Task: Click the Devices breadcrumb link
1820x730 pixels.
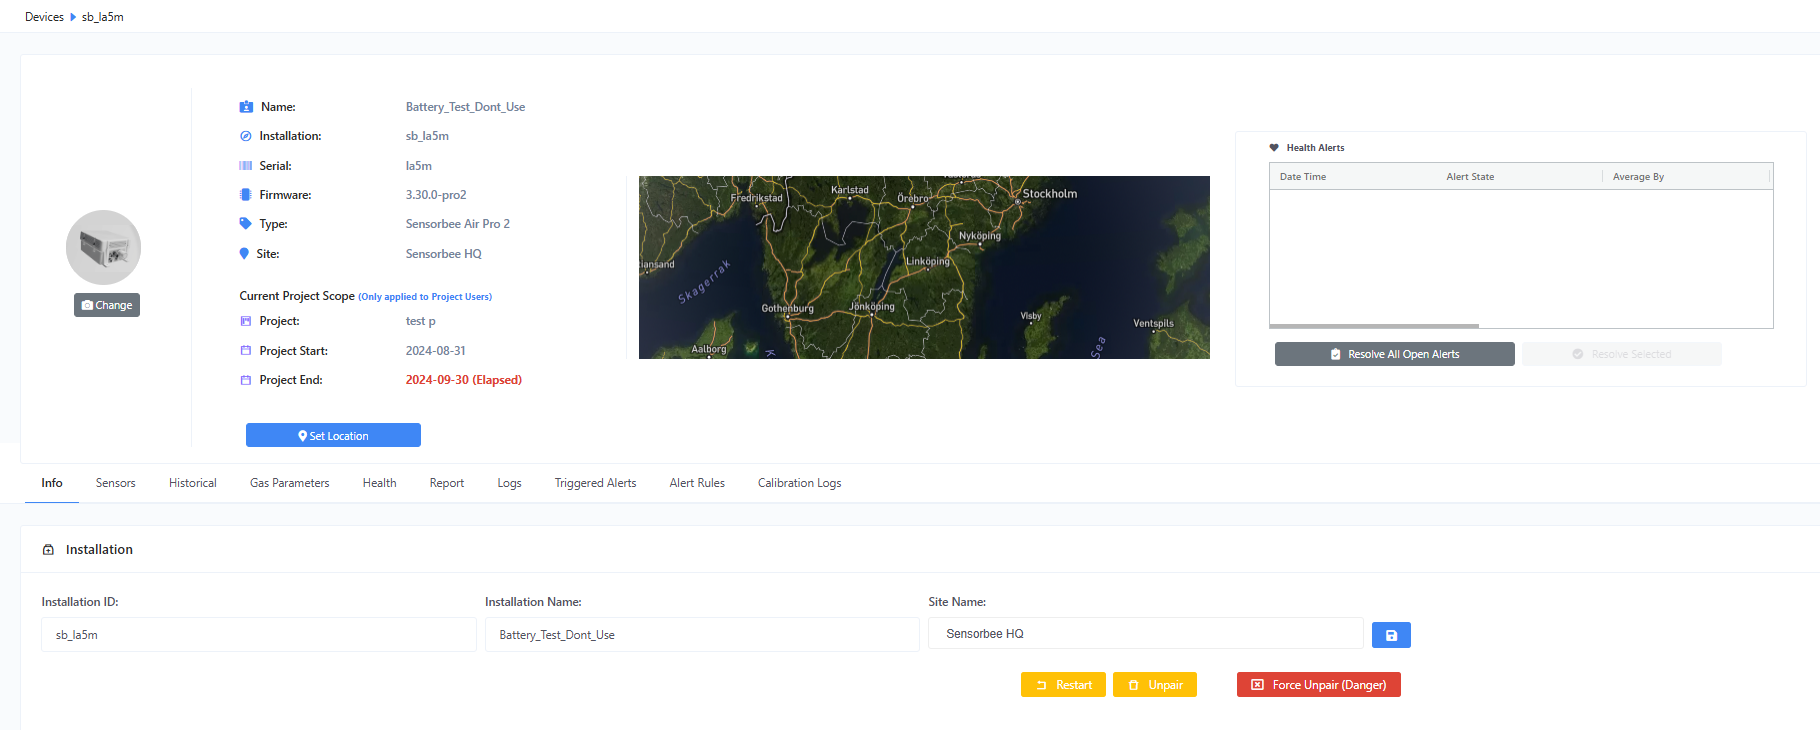Action: coord(44,17)
